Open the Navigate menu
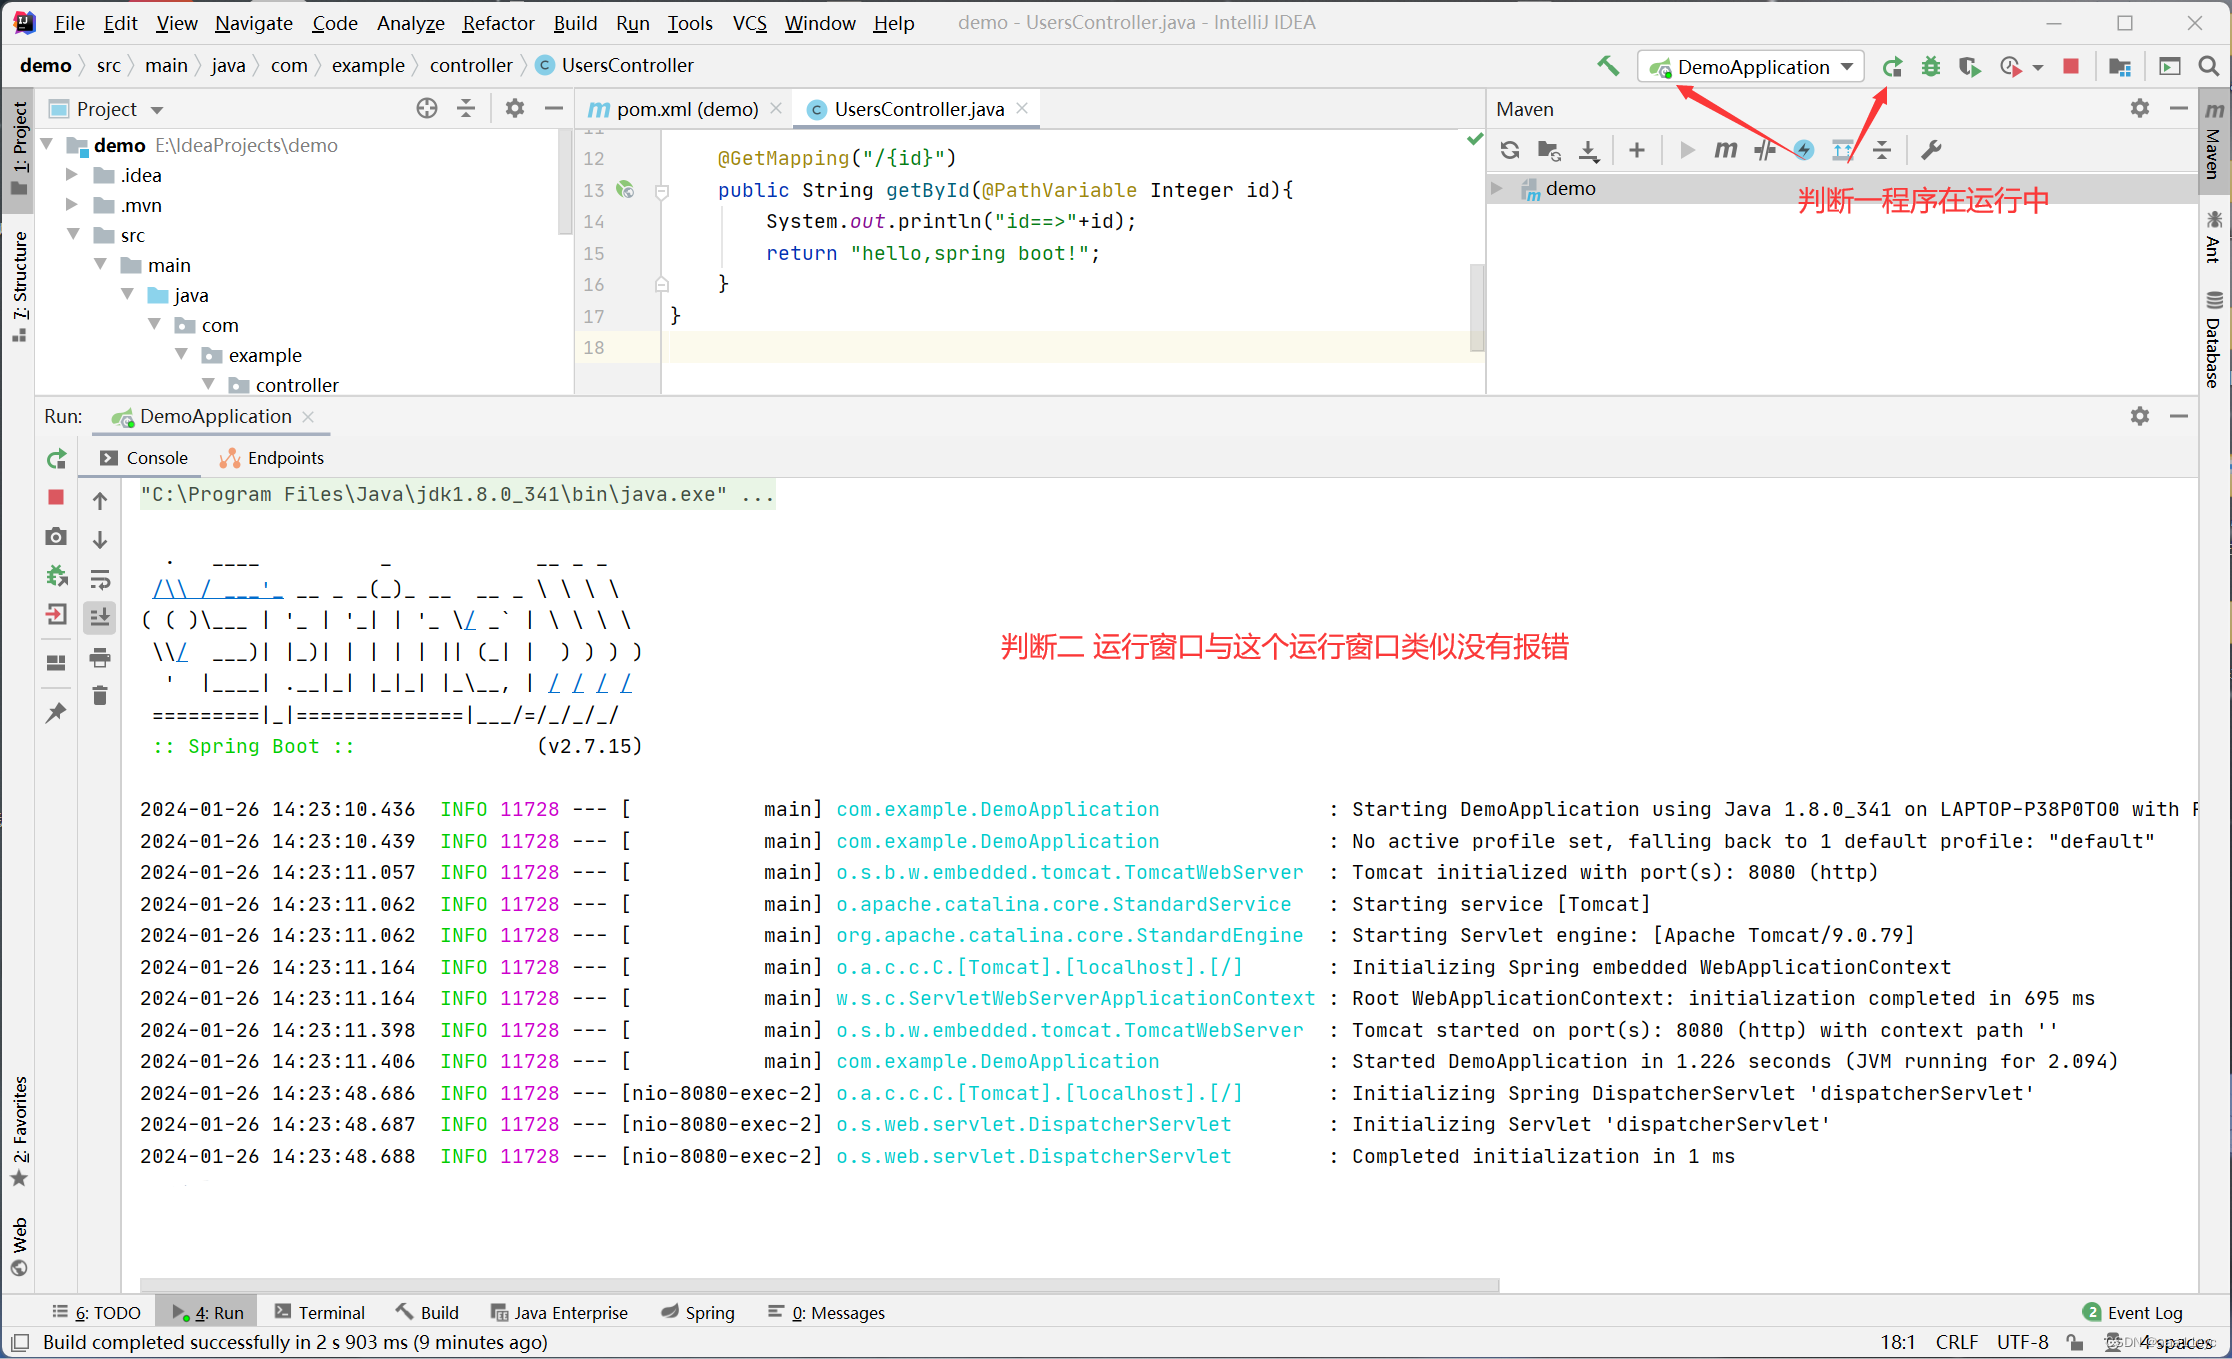2232x1359 pixels. pyautogui.click(x=254, y=22)
